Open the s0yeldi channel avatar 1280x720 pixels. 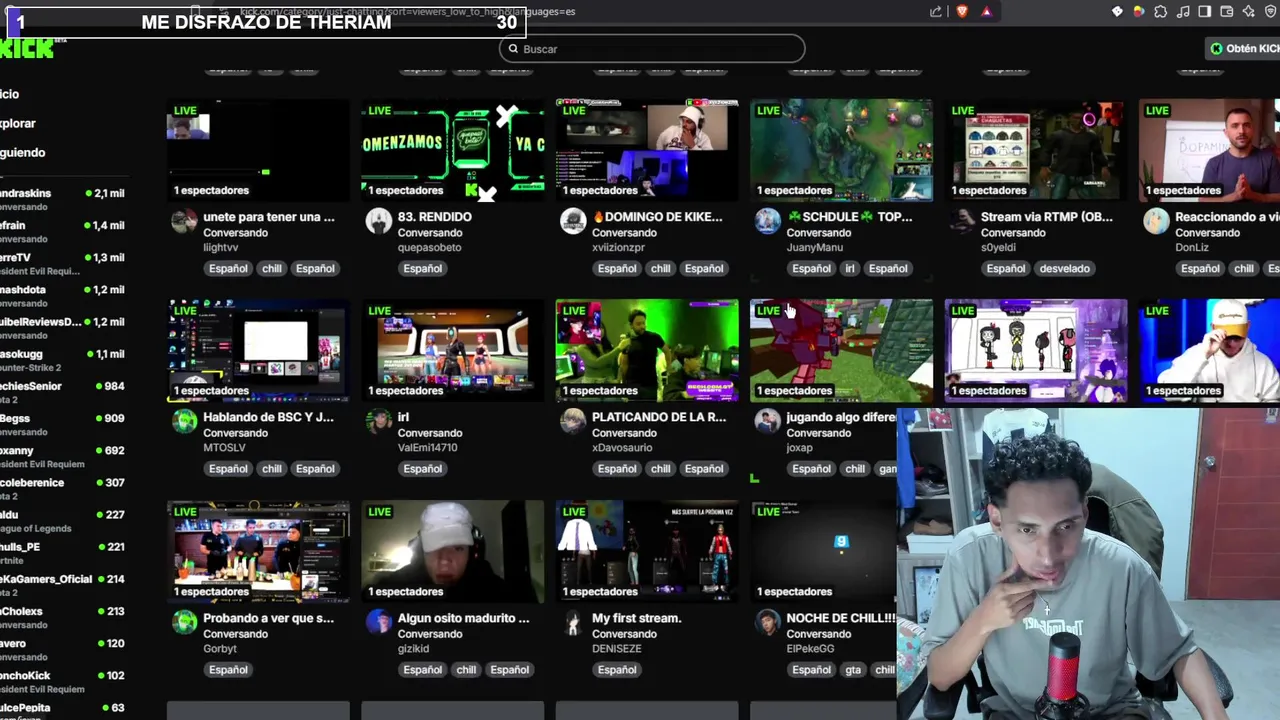tap(962, 221)
